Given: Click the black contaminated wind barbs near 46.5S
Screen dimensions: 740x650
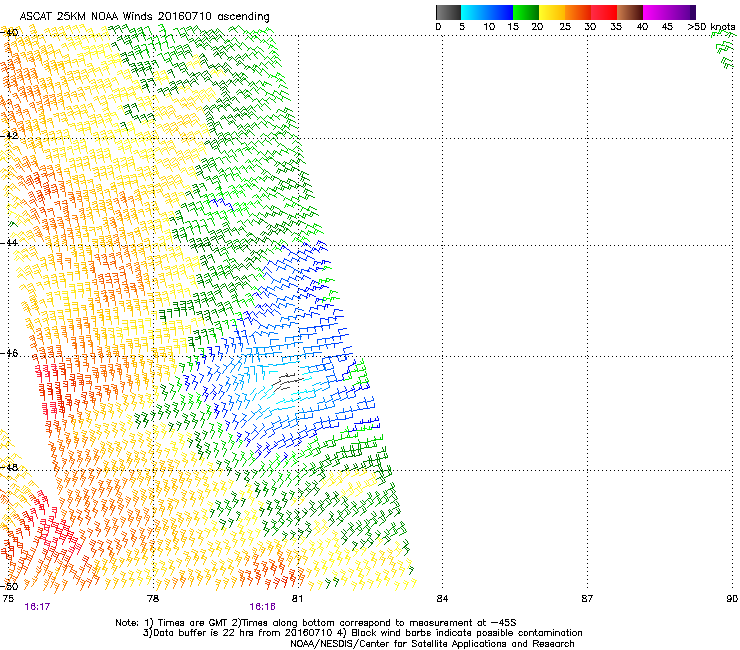Looking at the screenshot, I should 287,381.
